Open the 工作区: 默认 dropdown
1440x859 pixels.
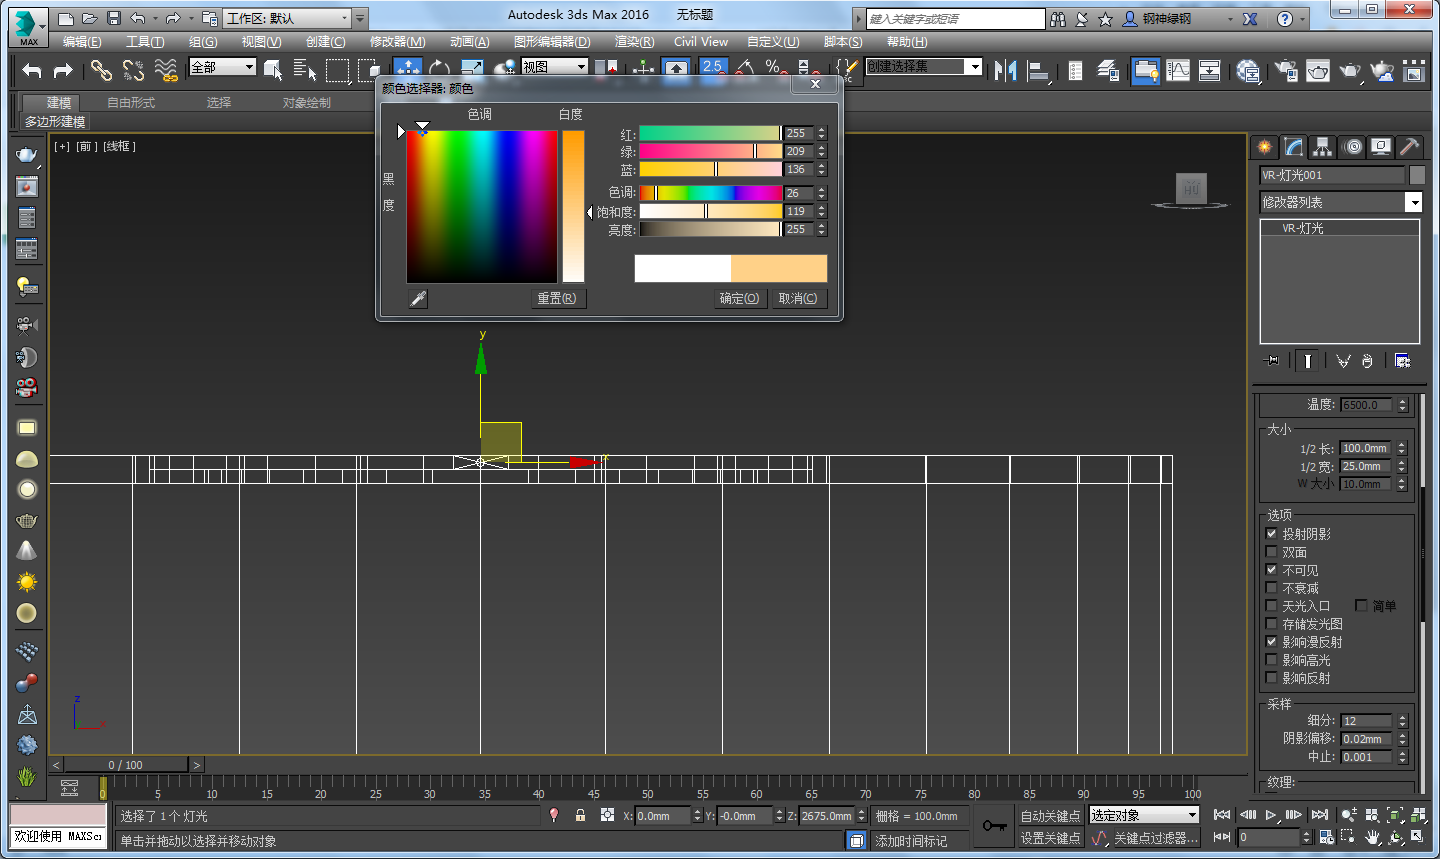click(x=288, y=18)
